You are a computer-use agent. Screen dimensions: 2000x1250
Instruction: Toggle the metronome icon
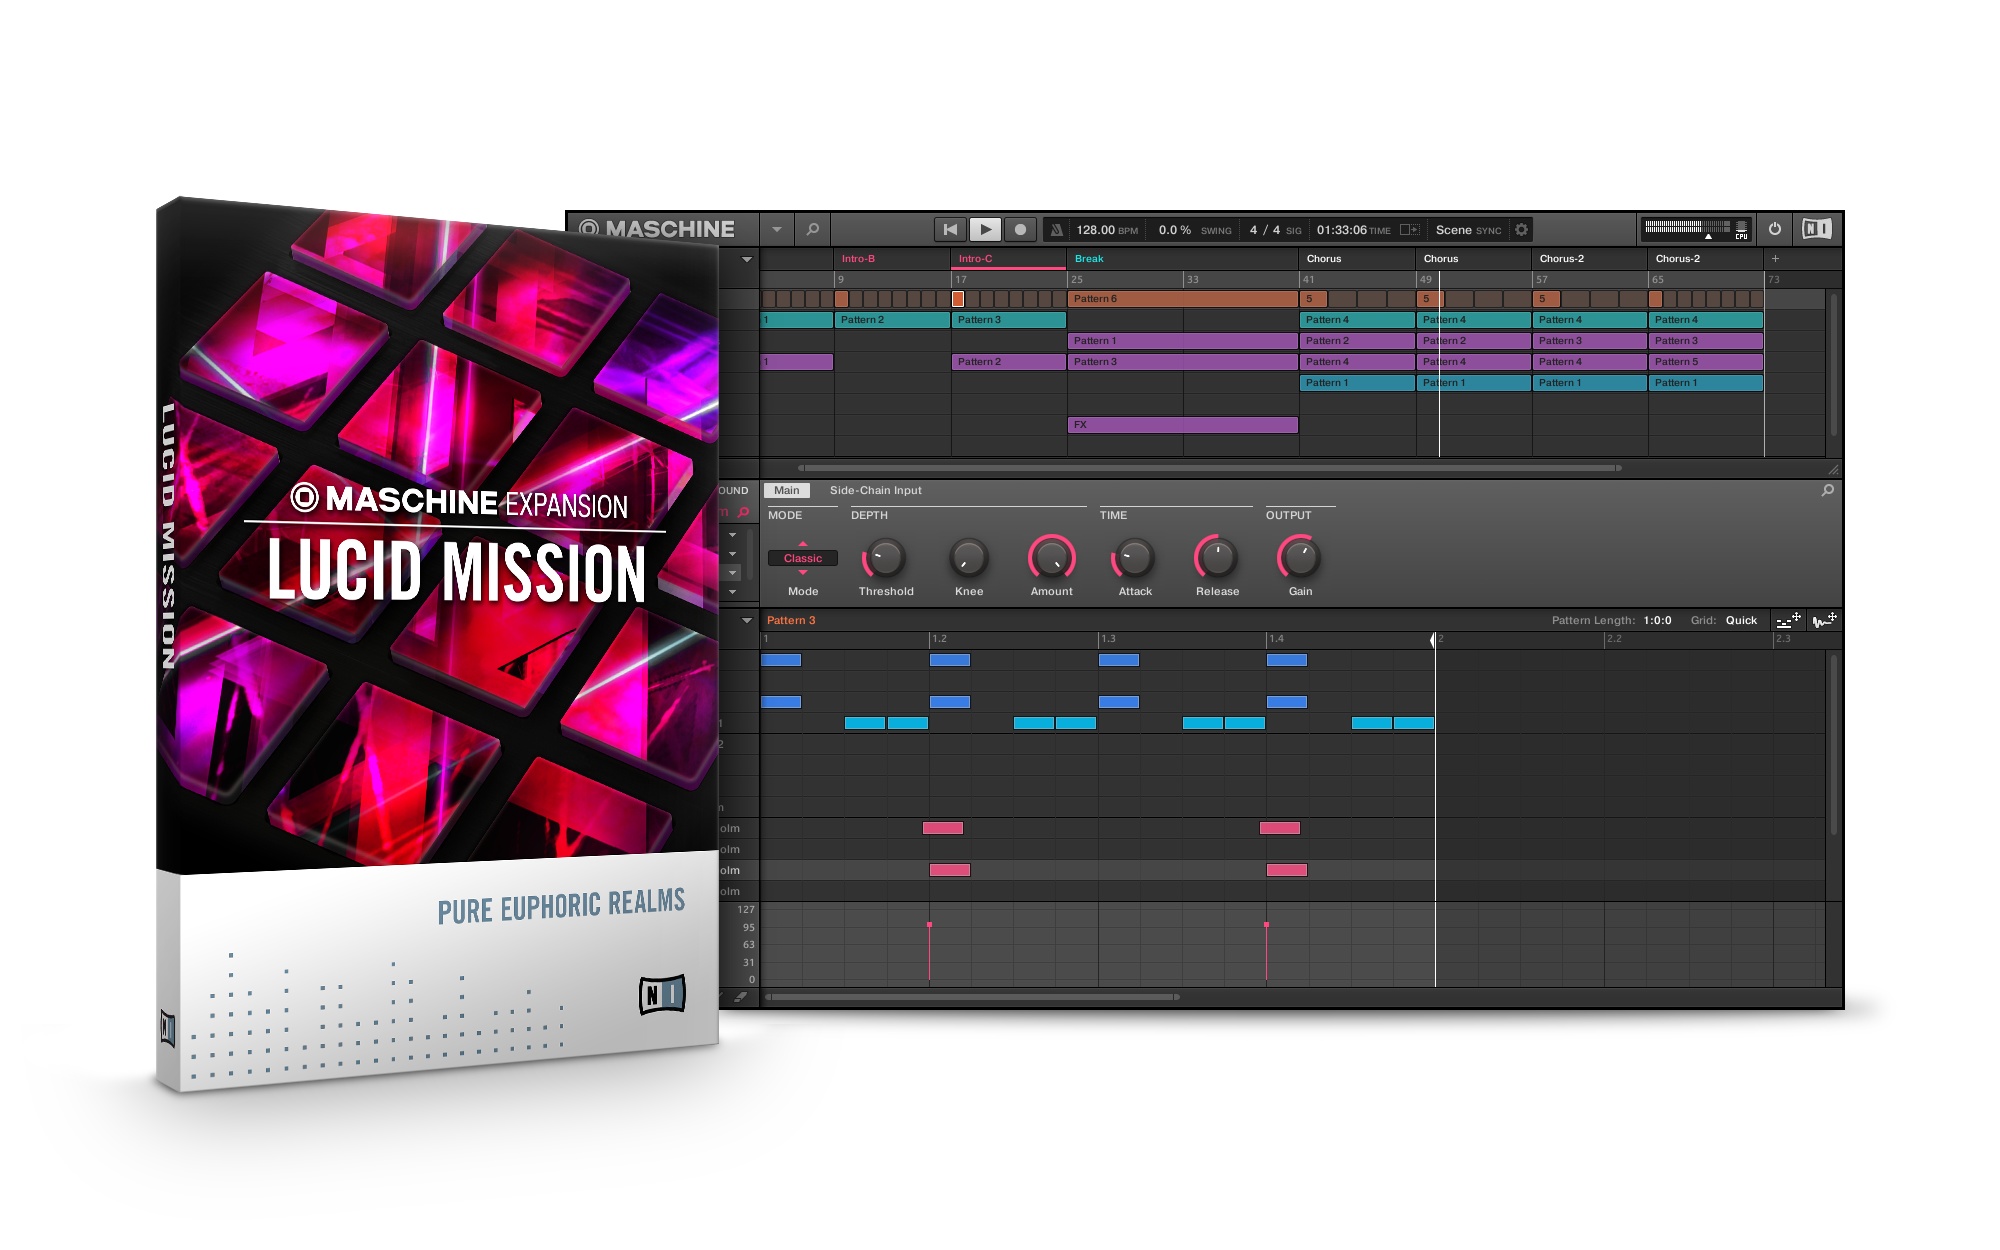click(x=1056, y=230)
